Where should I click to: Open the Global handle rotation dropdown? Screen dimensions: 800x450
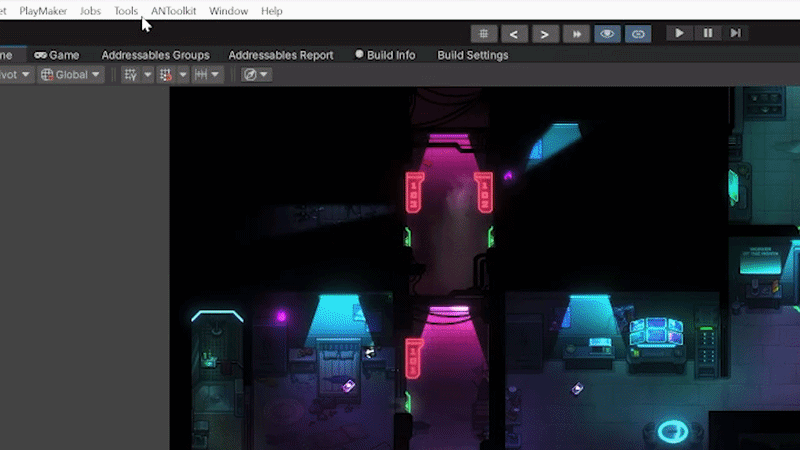click(71, 75)
